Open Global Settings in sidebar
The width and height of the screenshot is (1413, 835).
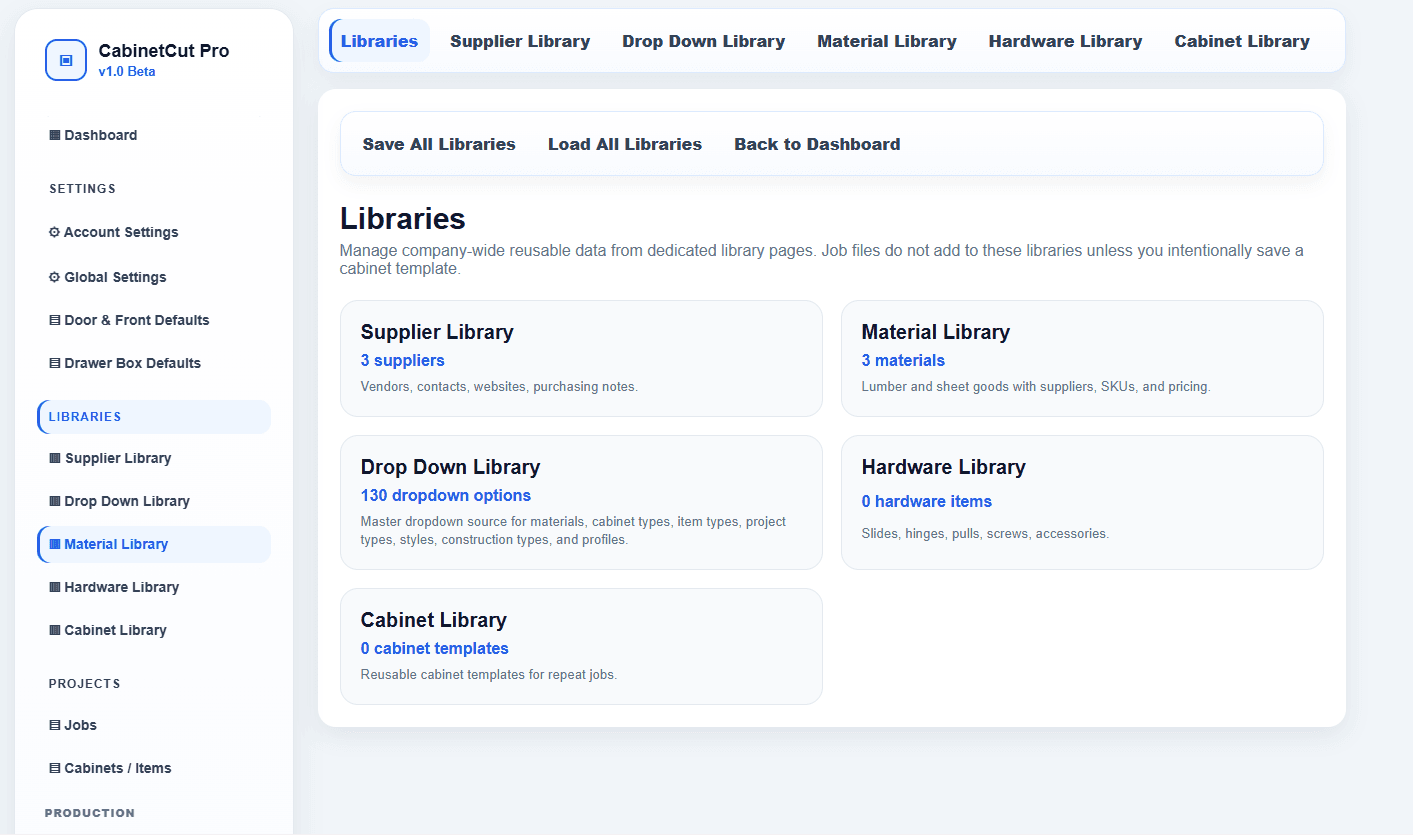(107, 277)
